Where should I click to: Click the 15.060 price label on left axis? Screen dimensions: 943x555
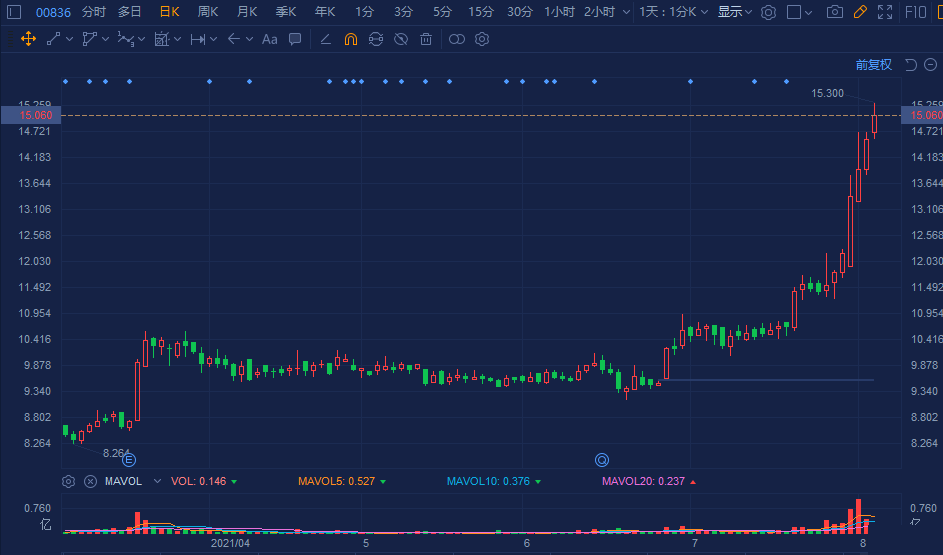point(31,115)
